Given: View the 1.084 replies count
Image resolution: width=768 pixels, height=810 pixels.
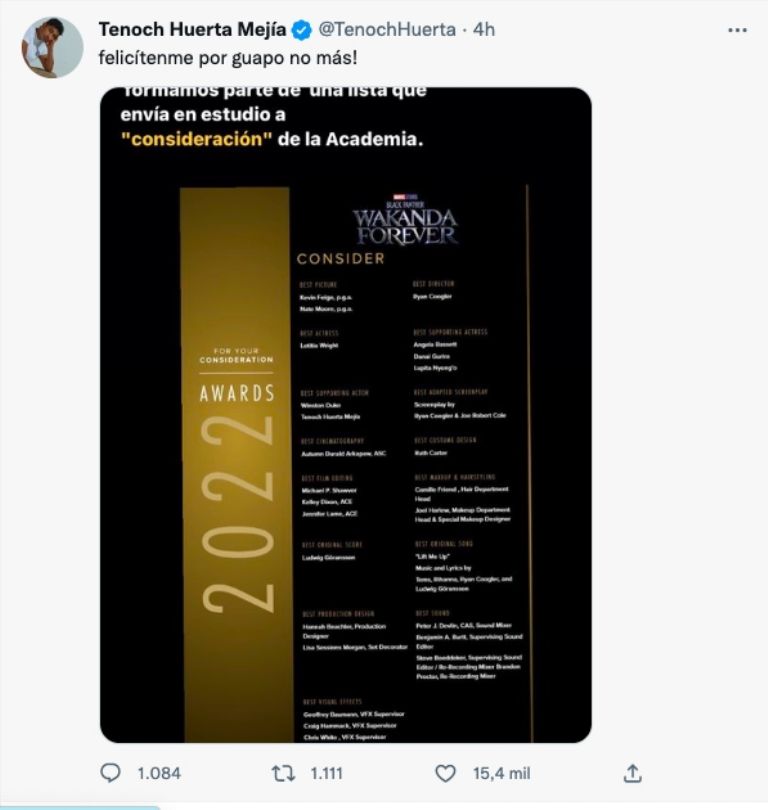Looking at the screenshot, I should click(157, 773).
